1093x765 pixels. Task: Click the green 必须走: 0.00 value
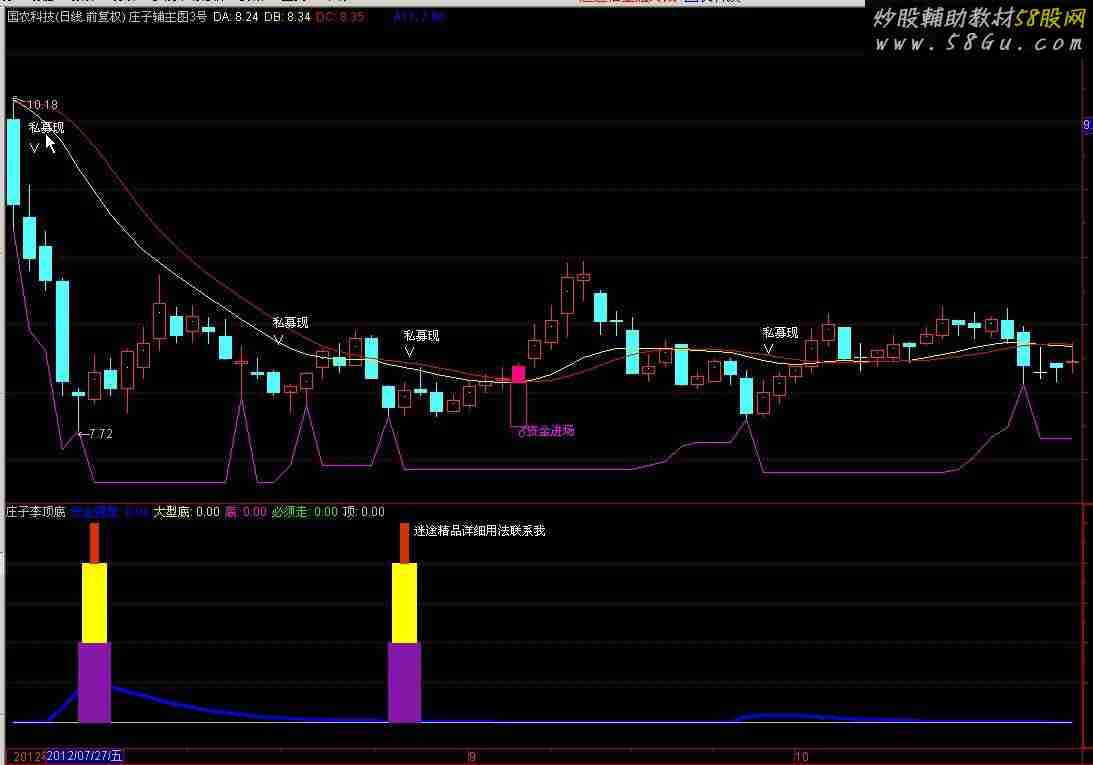click(305, 512)
